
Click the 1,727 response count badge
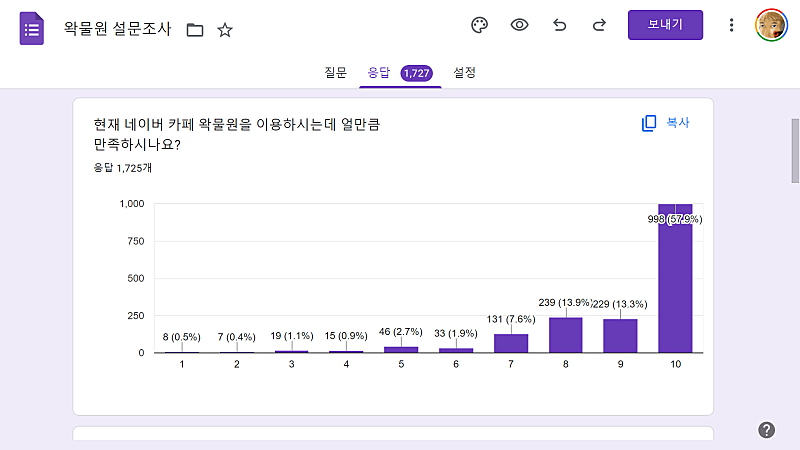tap(416, 73)
